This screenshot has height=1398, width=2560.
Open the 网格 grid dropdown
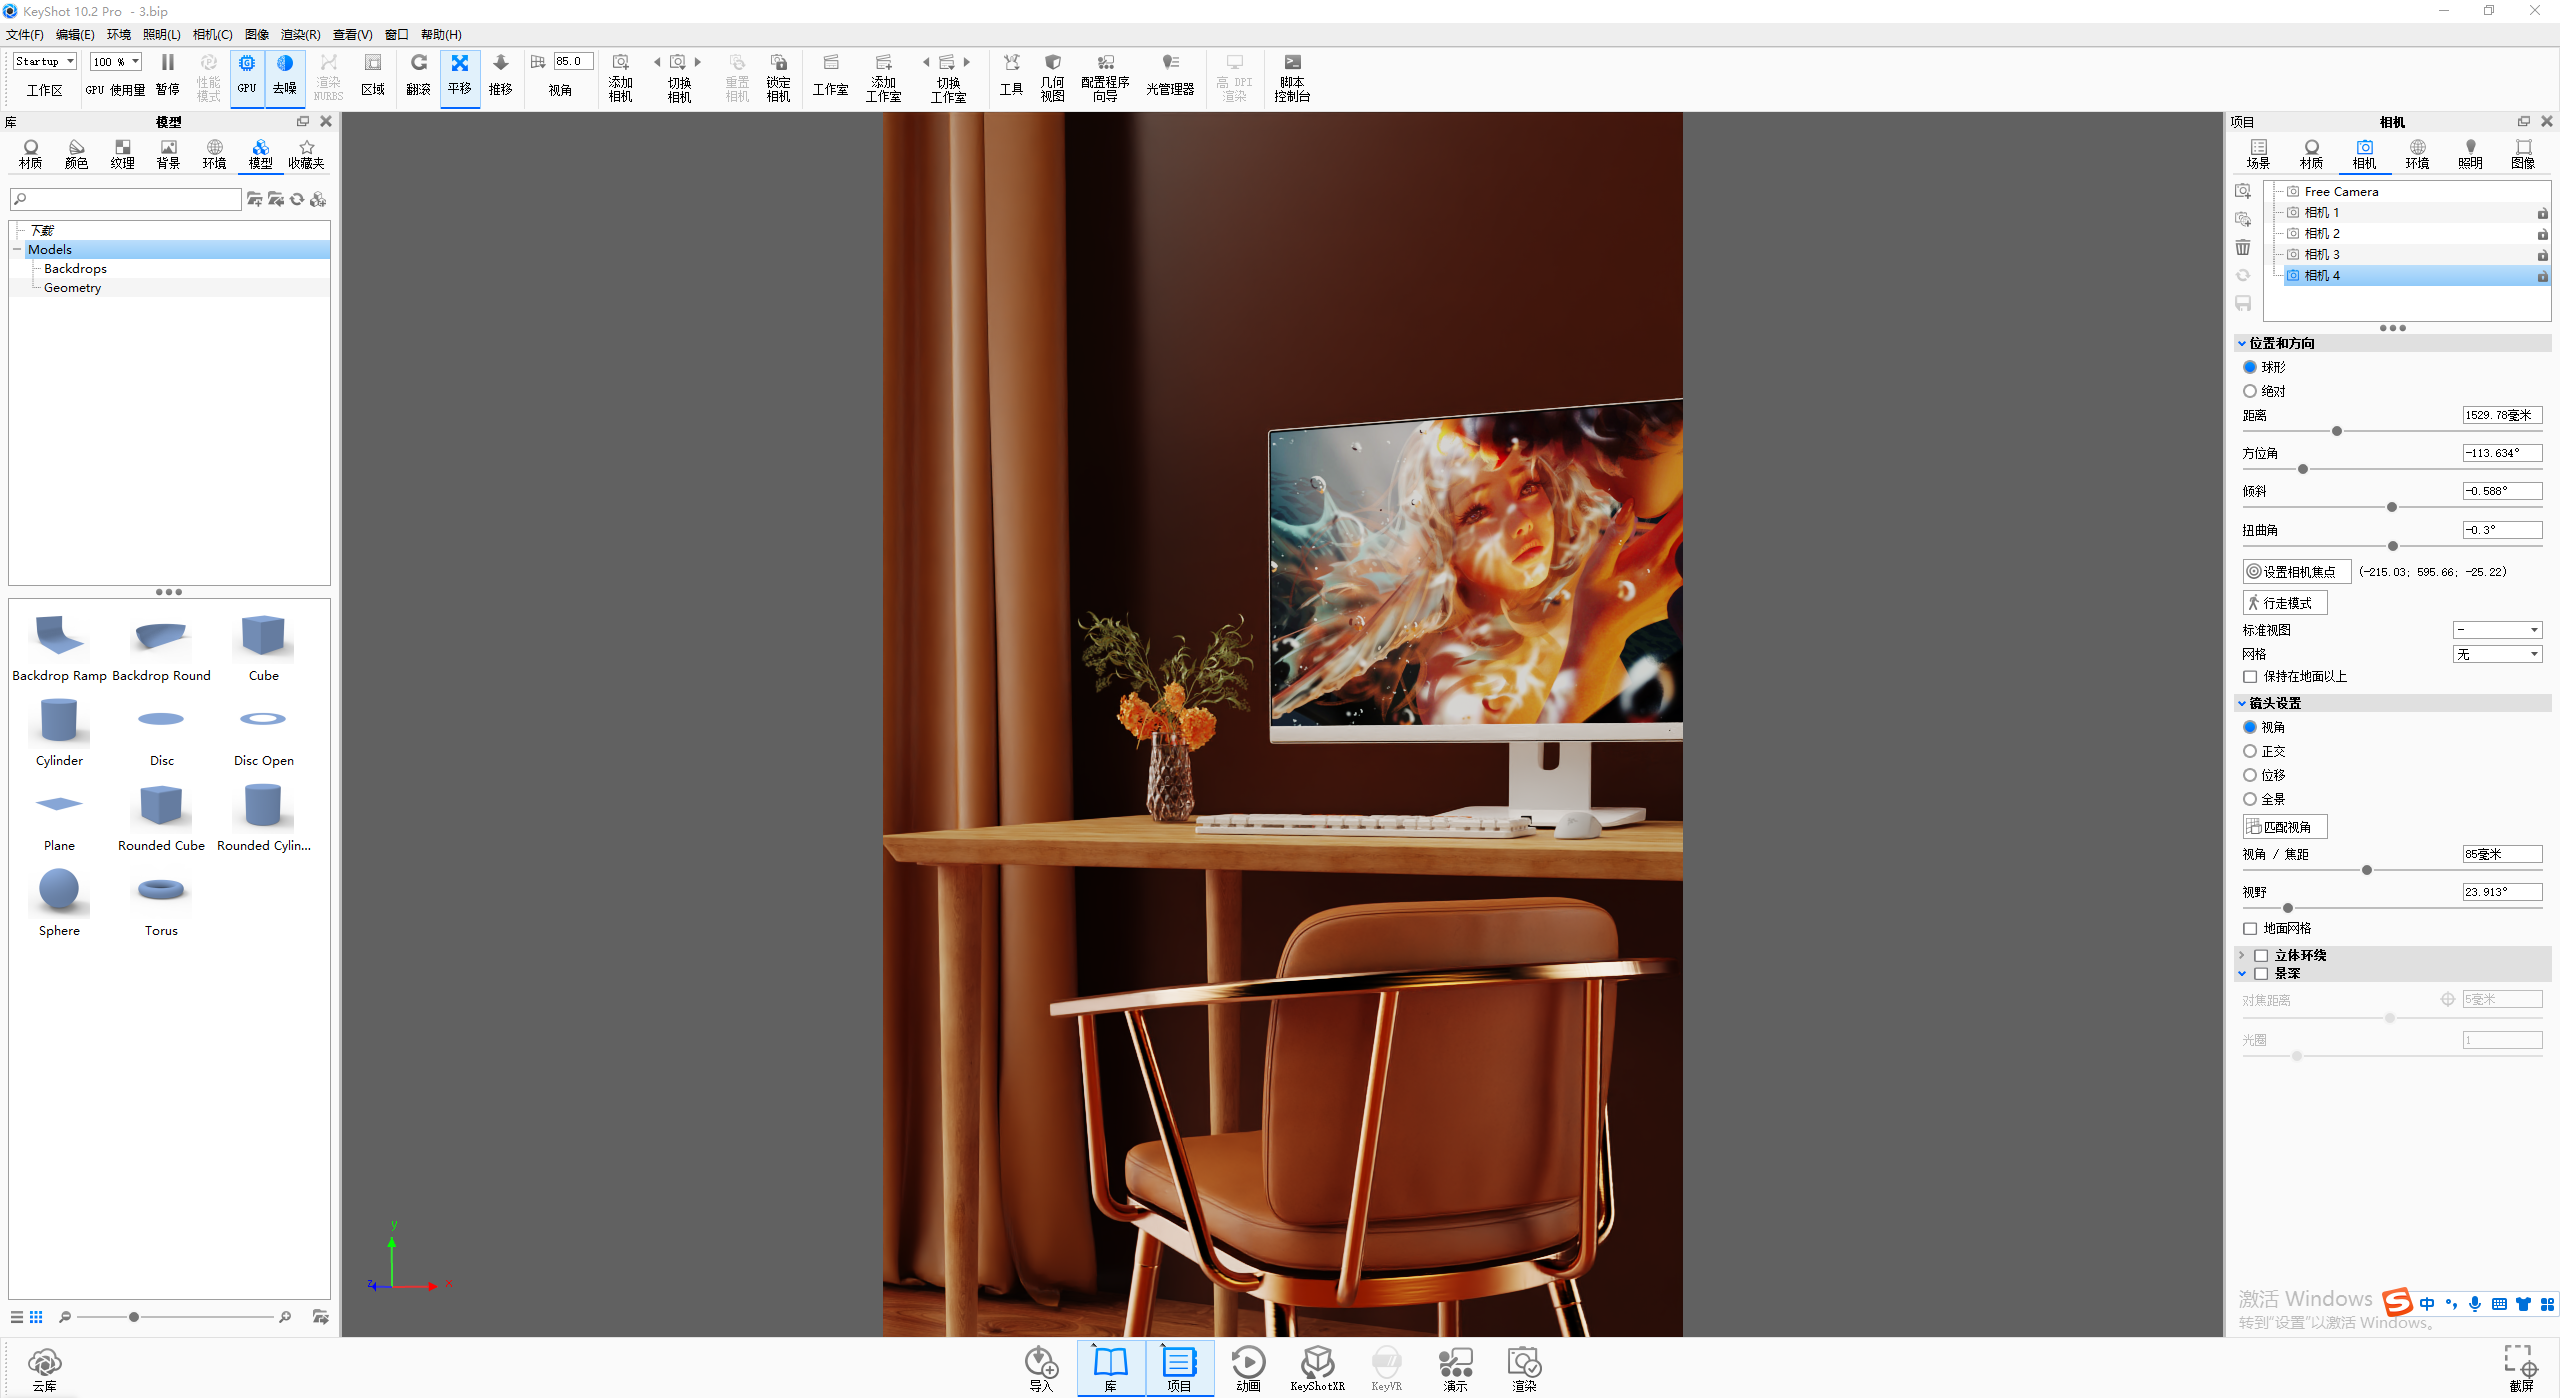pyautogui.click(x=2497, y=654)
